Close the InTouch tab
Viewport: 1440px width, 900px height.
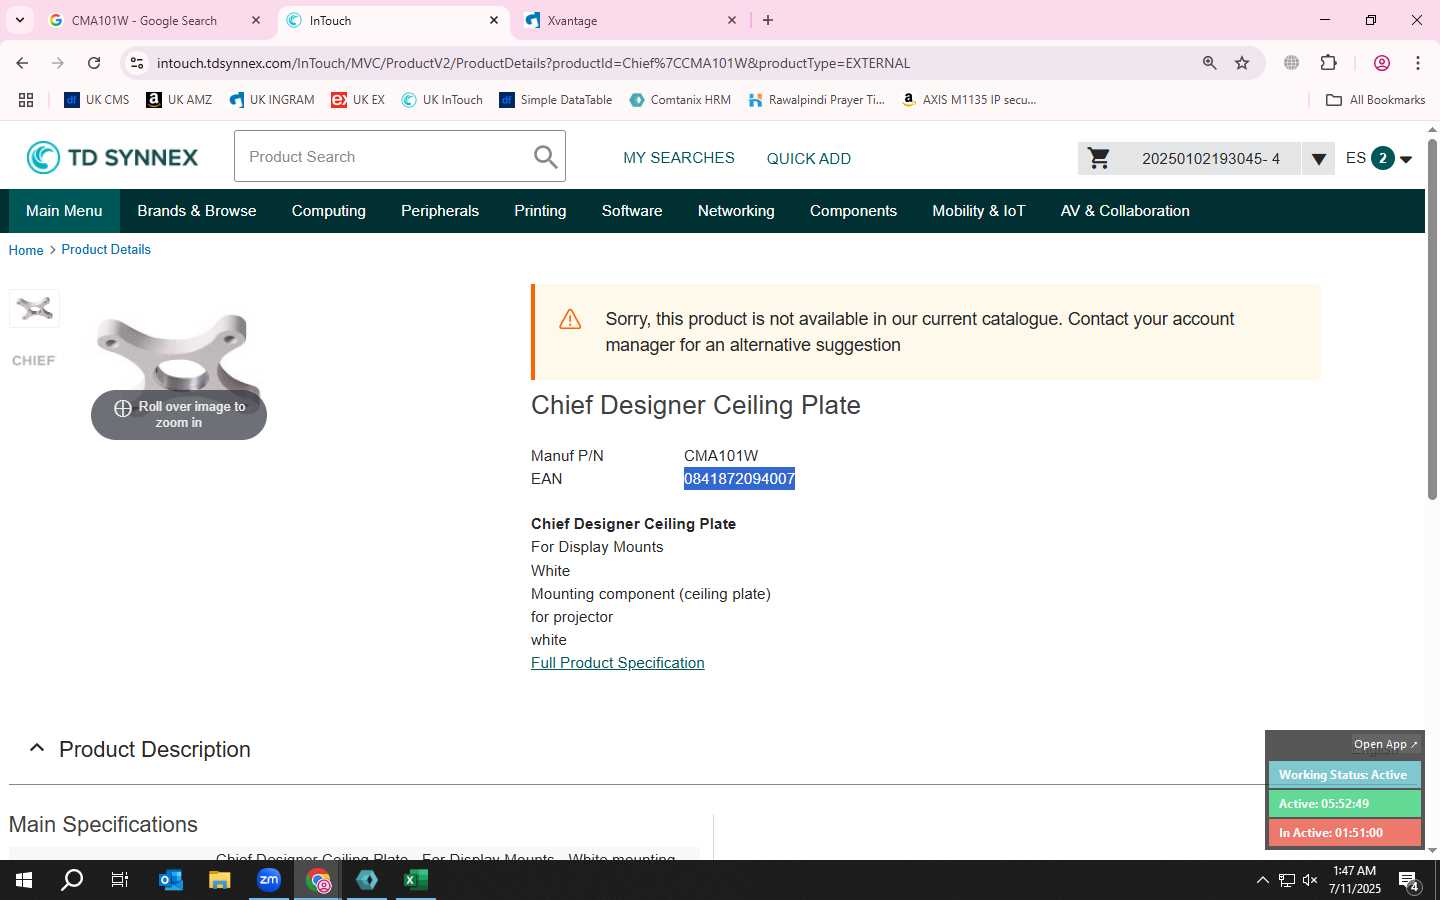(494, 20)
